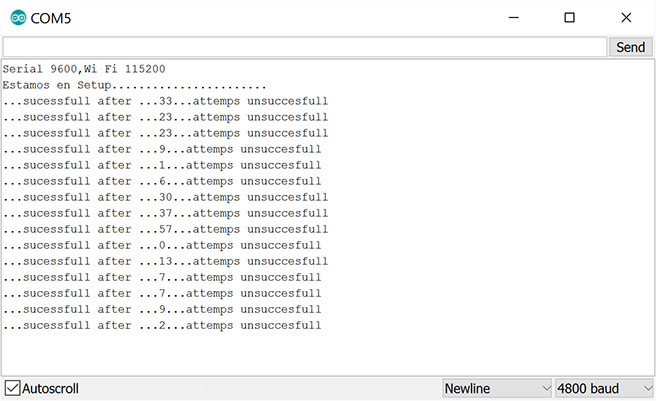
Task: Click the Autoscroll label text
Action: click(50, 388)
